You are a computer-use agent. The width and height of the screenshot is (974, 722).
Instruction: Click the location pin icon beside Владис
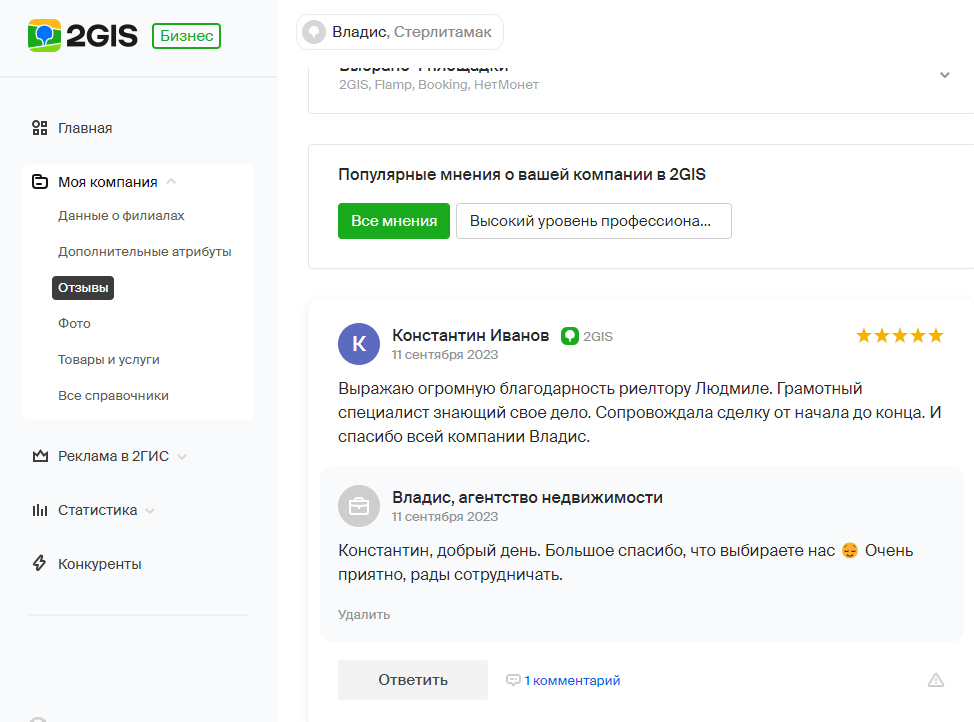click(x=314, y=32)
